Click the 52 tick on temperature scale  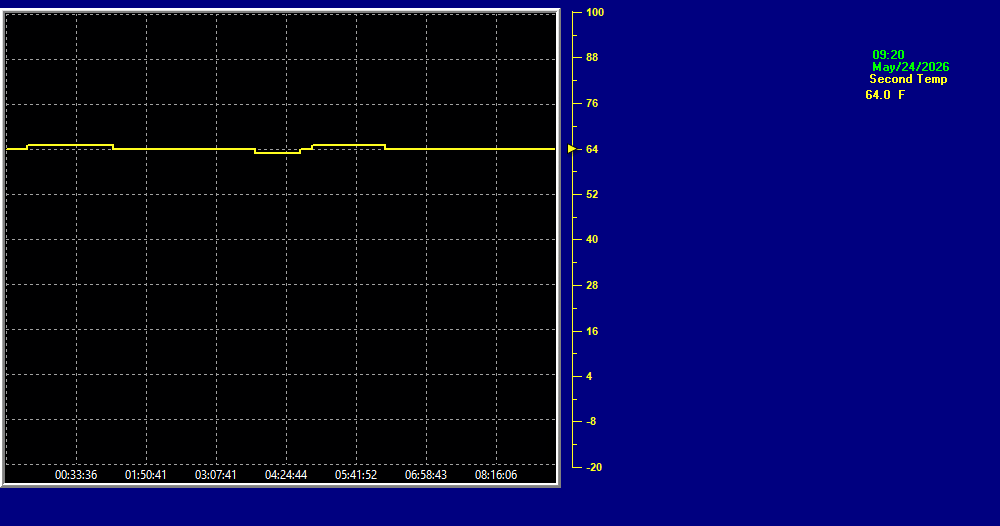(592, 194)
